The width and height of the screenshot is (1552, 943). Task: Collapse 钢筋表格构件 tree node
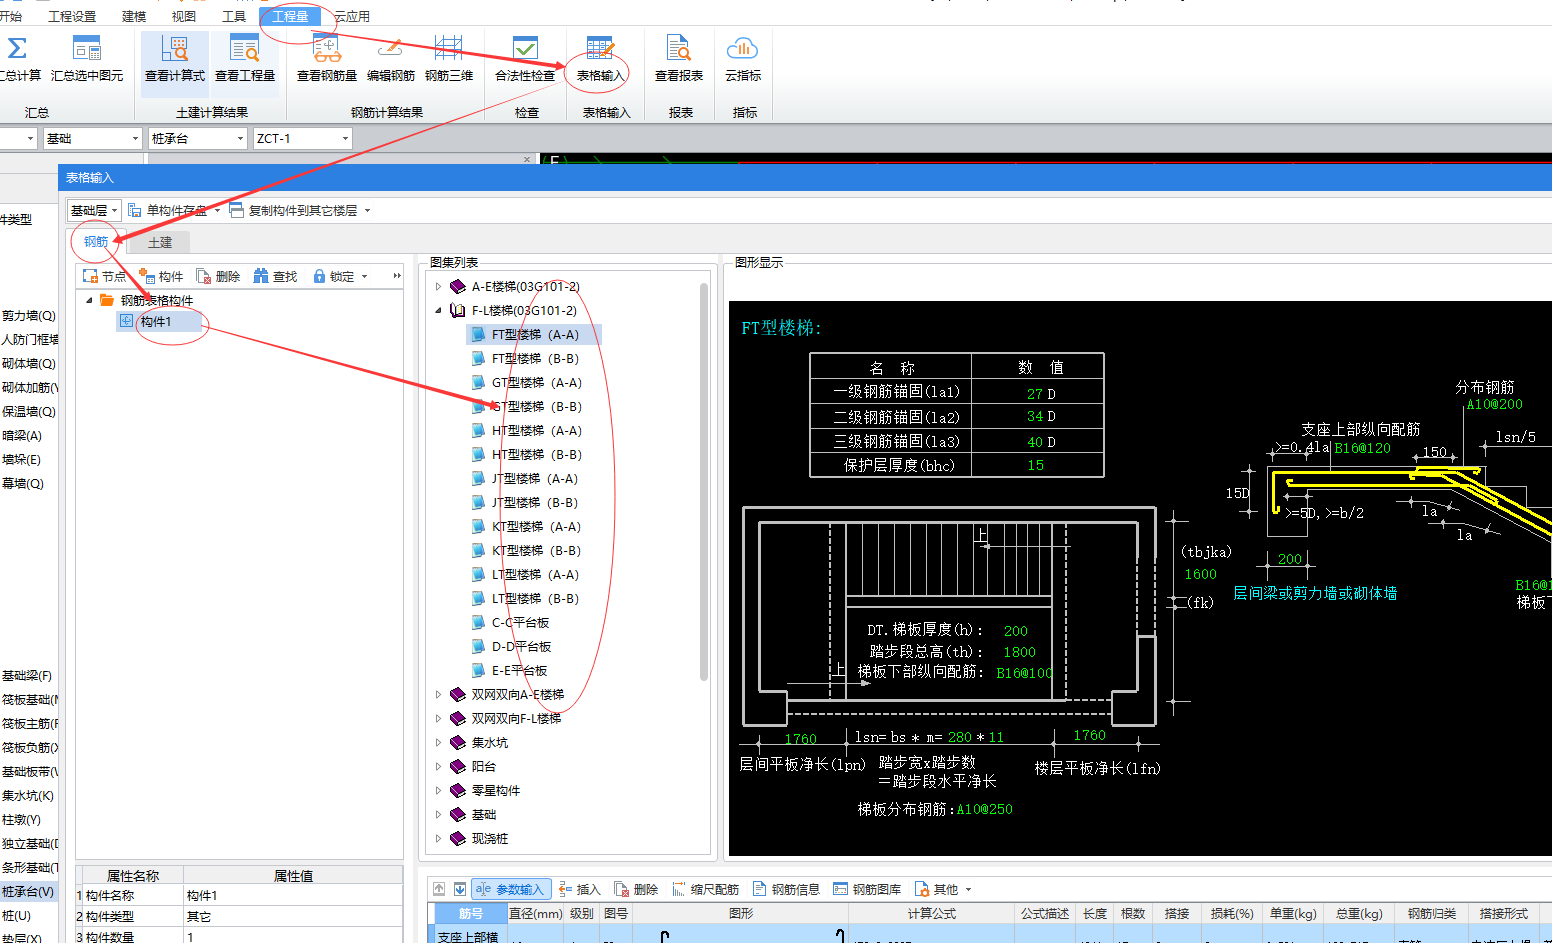click(89, 300)
